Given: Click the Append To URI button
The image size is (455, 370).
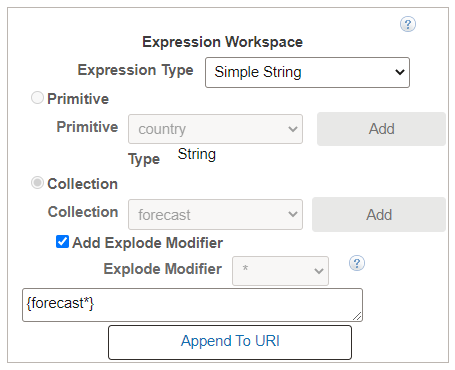Looking at the screenshot, I should pos(230,342).
